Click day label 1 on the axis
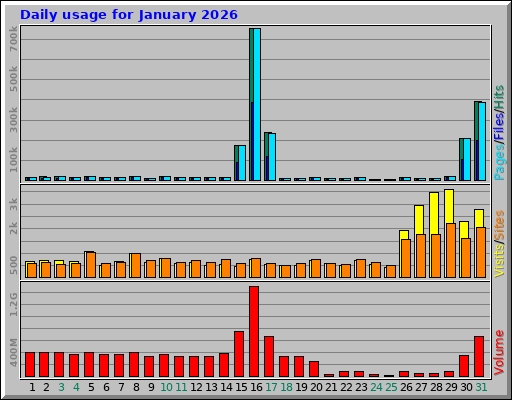 click(32, 387)
